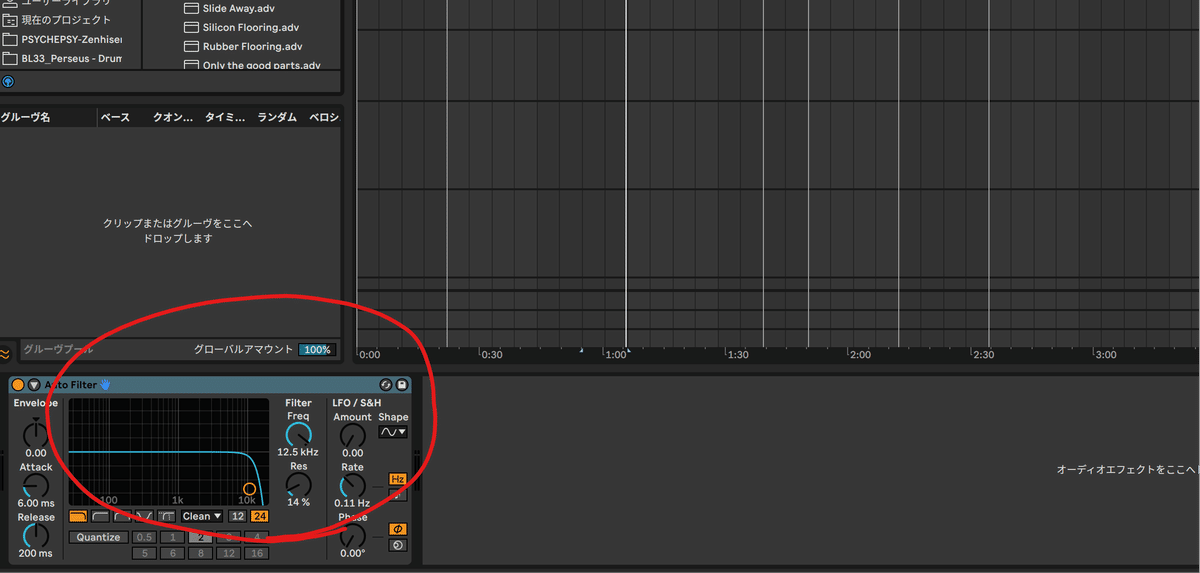Click the orange cutoff handle in filter display
Screen dimensions: 1200x573
pyautogui.click(x=249, y=489)
